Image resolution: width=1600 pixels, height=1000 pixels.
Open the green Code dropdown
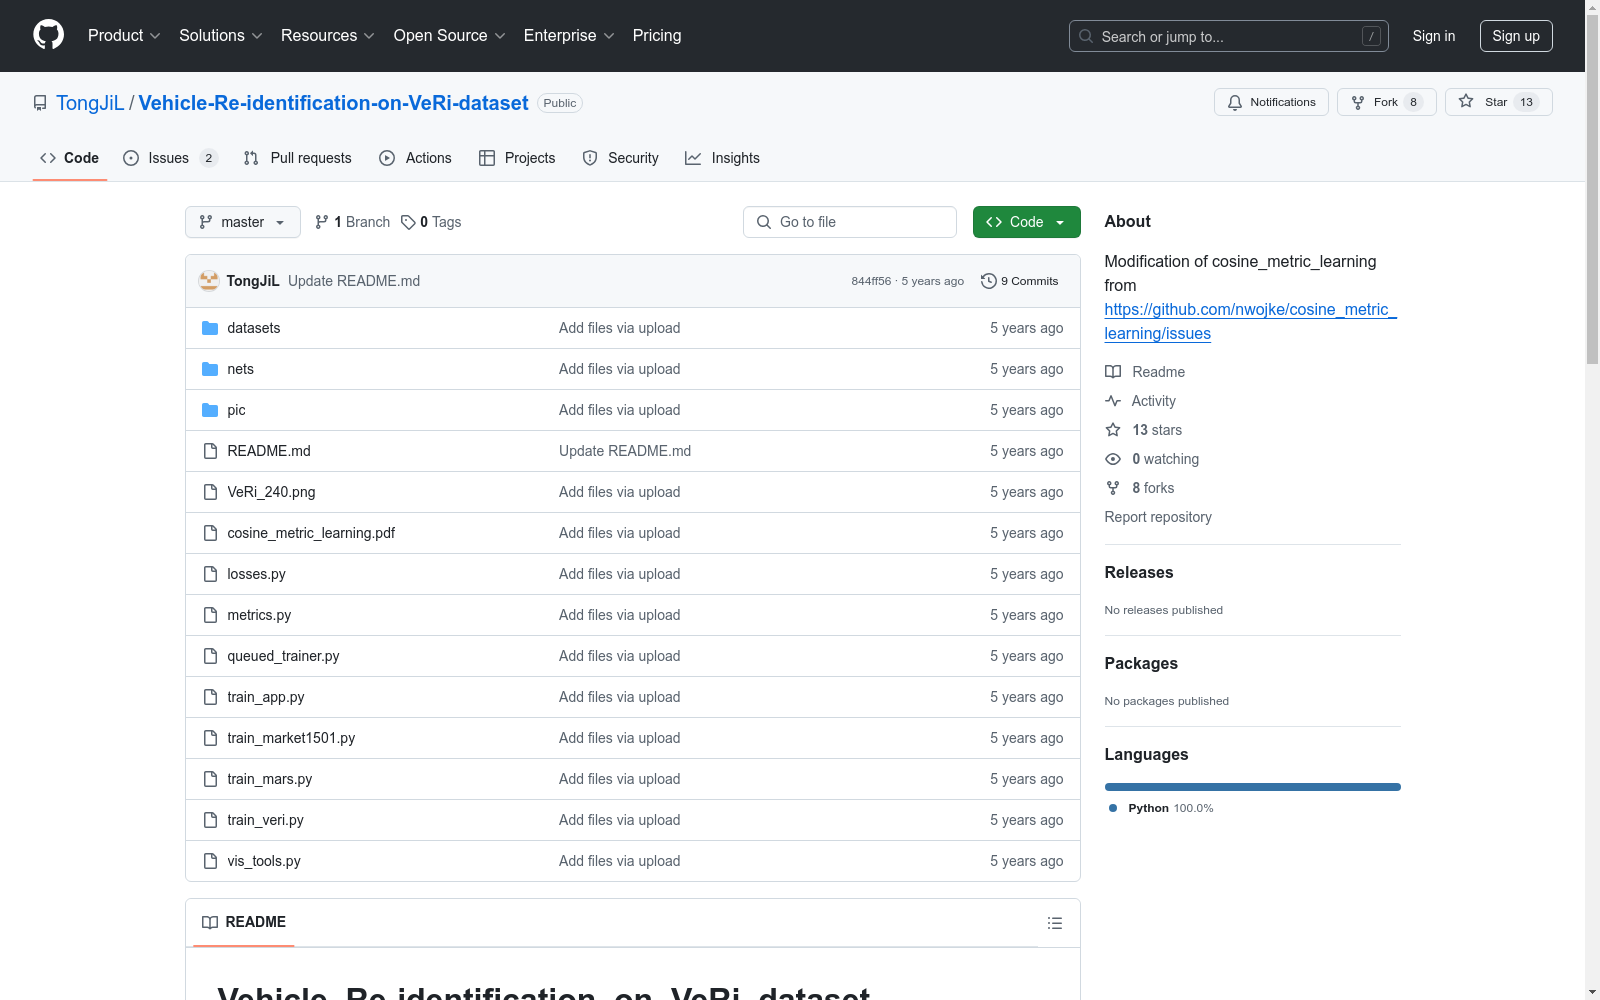(x=1026, y=222)
